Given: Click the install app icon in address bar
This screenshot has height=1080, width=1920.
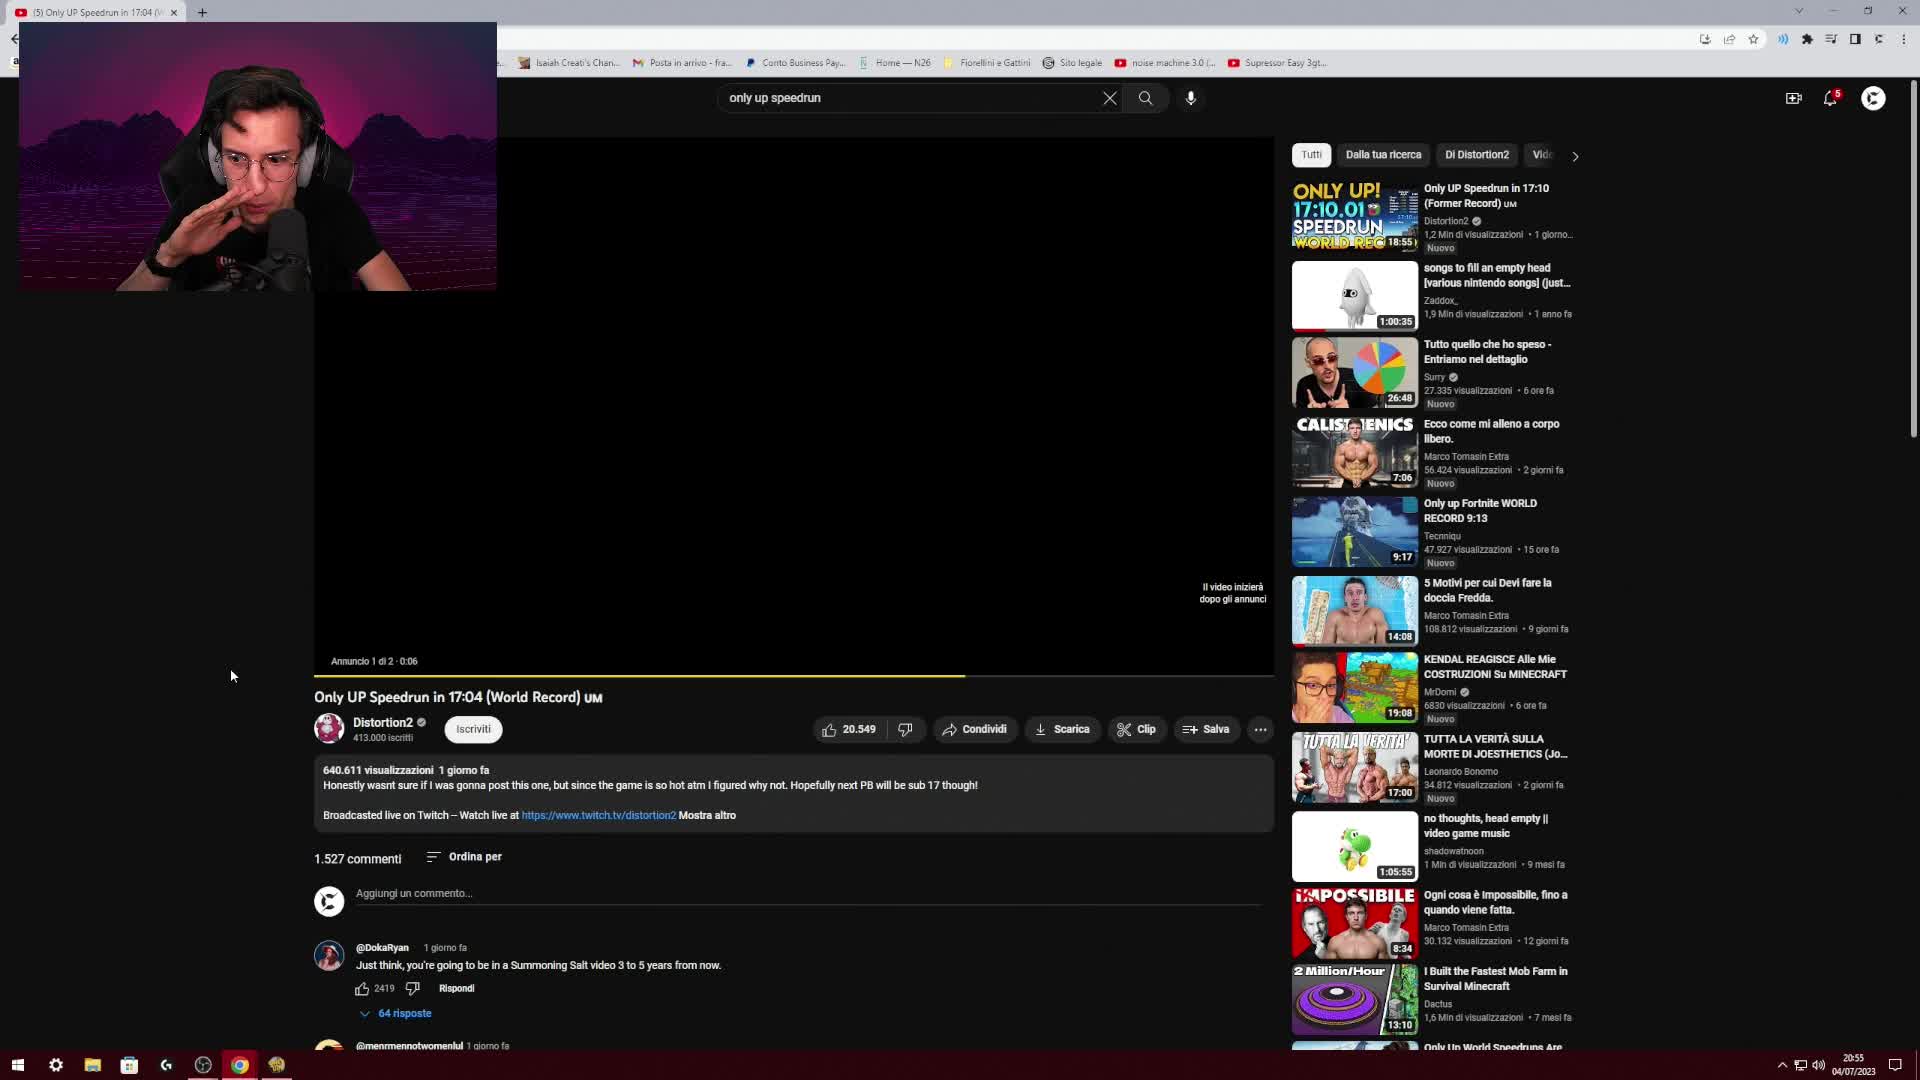Looking at the screenshot, I should tap(1705, 39).
